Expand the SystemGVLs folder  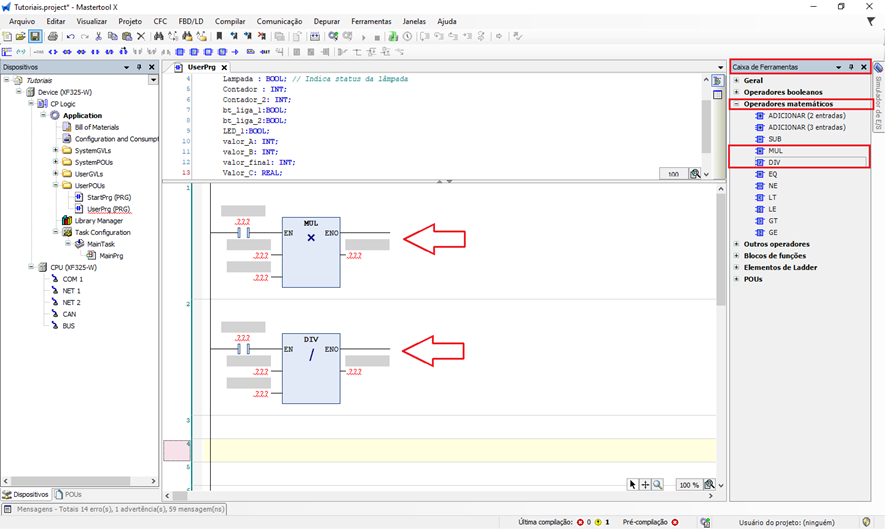[x=56, y=150]
